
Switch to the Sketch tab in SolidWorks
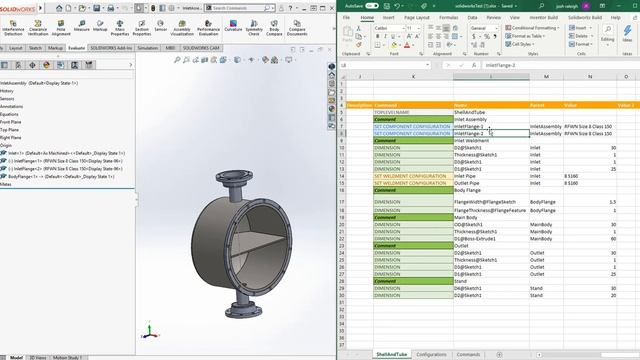tap(35, 48)
